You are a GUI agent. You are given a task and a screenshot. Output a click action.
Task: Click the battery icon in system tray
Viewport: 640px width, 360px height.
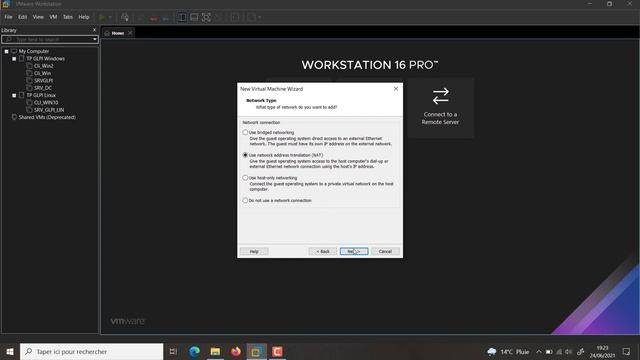click(x=549, y=352)
